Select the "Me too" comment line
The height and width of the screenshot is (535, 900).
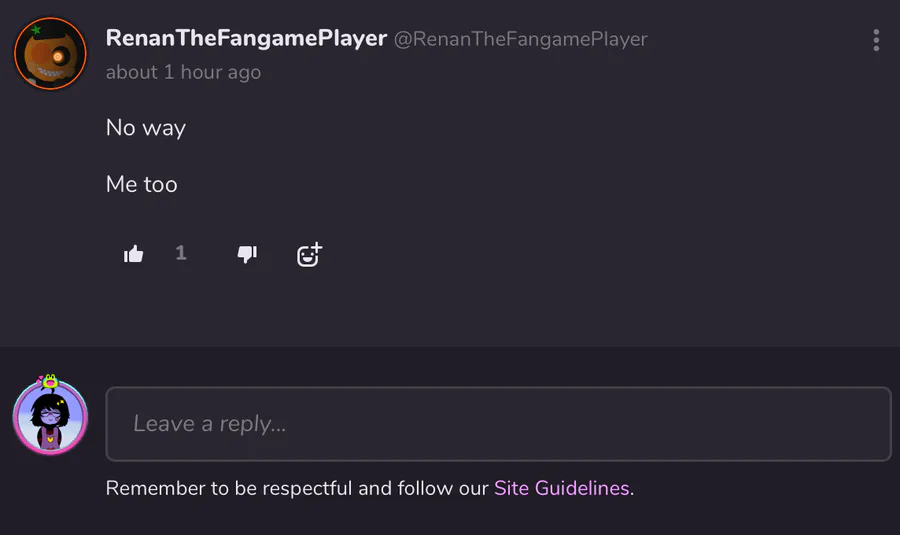coord(142,184)
